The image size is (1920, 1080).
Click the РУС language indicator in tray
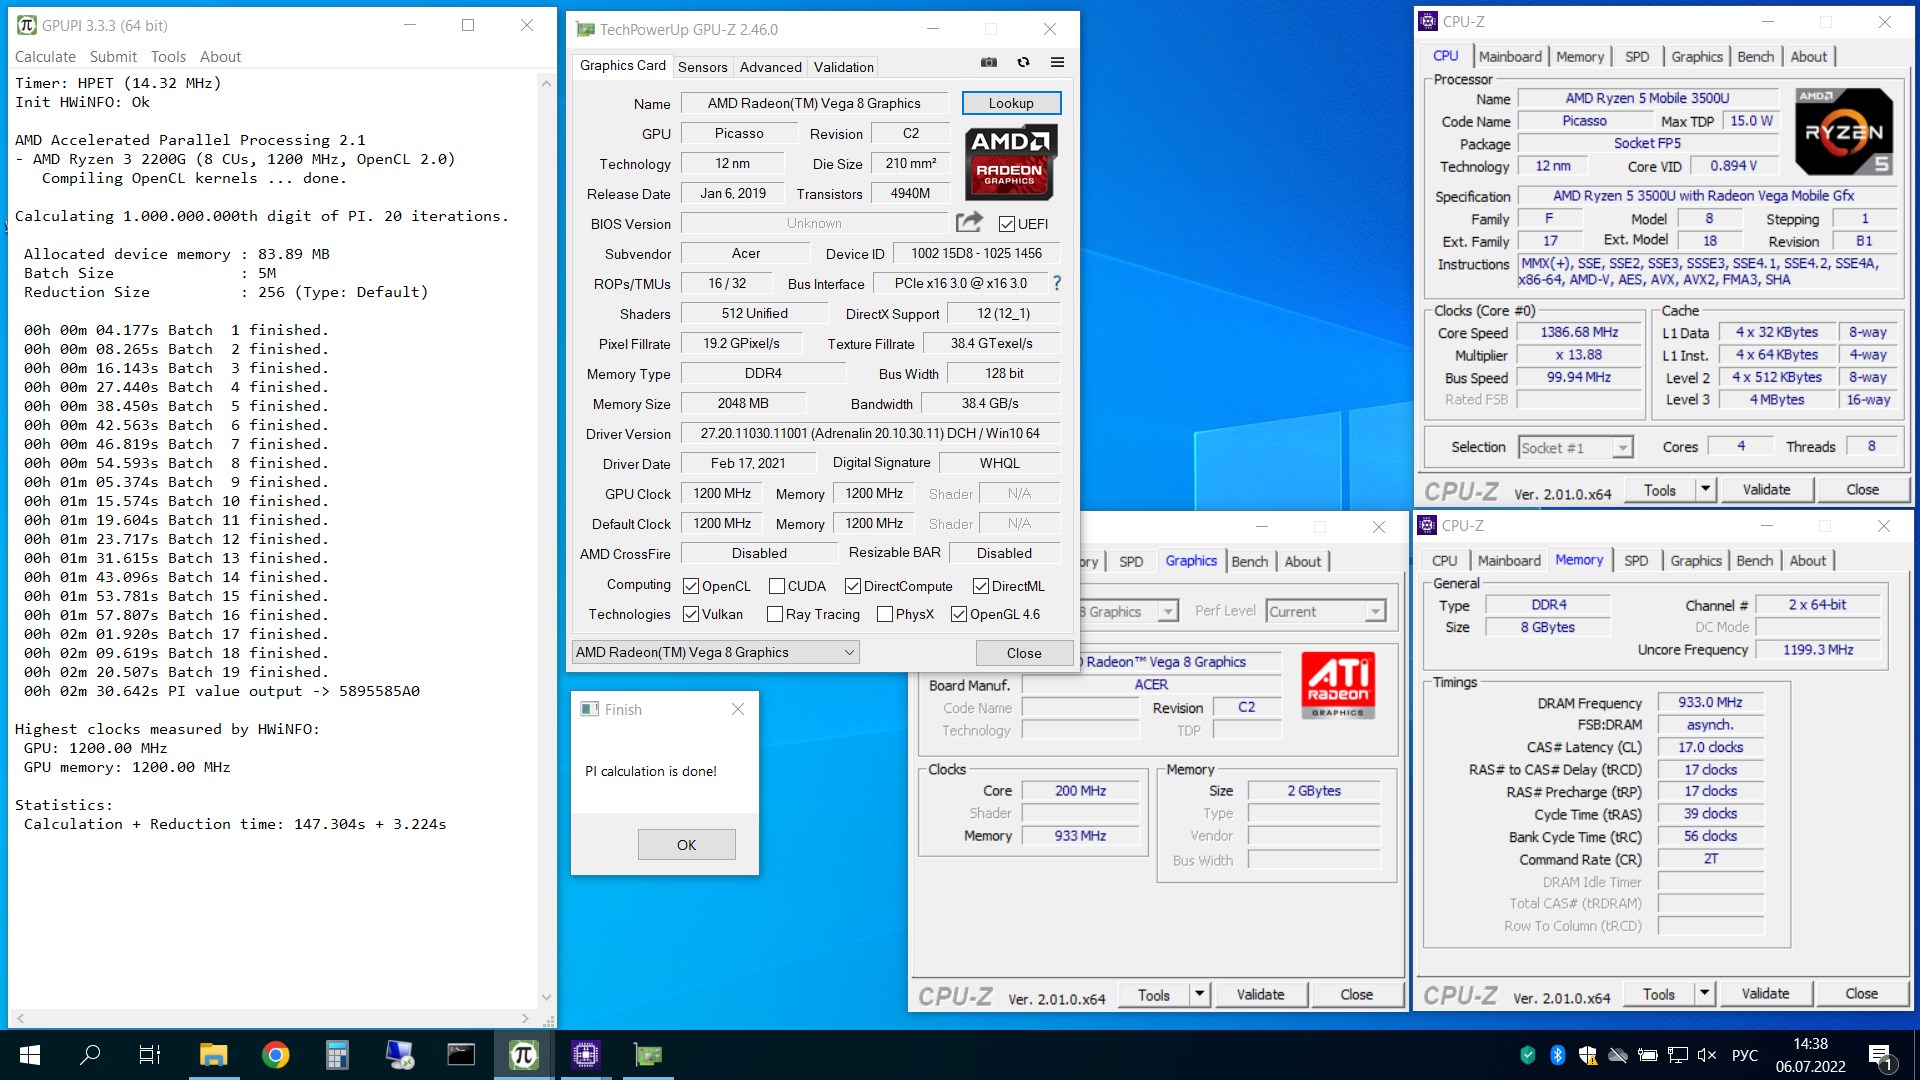[x=1745, y=1055]
